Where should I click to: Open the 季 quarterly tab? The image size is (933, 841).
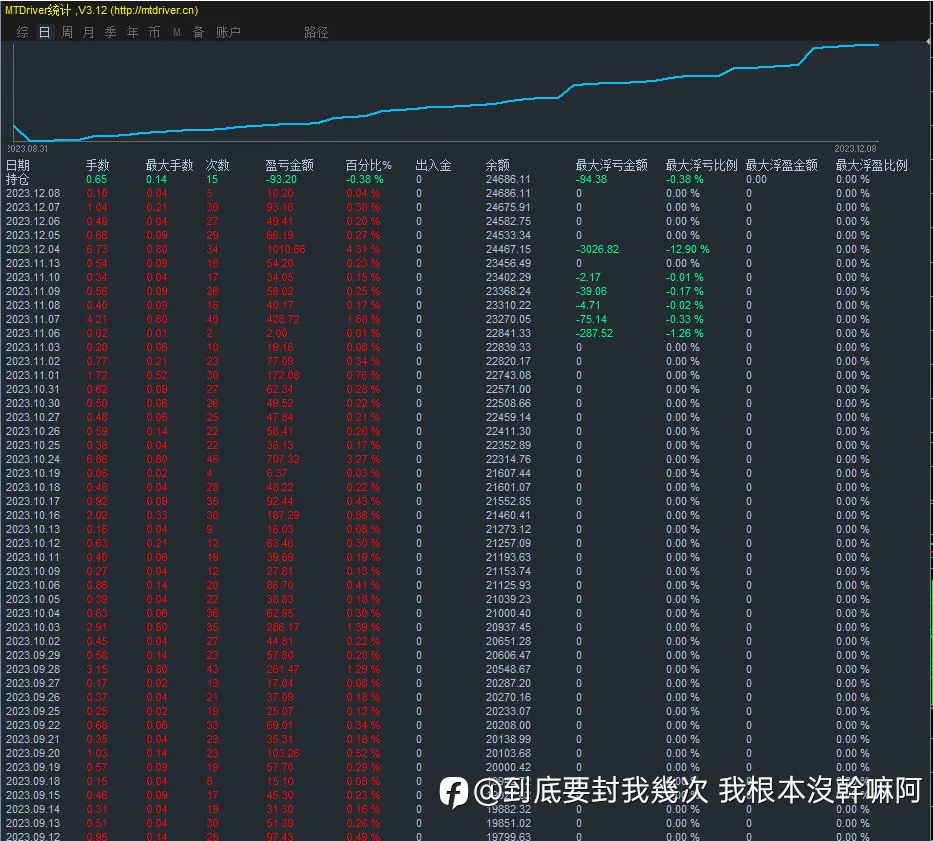(x=111, y=32)
